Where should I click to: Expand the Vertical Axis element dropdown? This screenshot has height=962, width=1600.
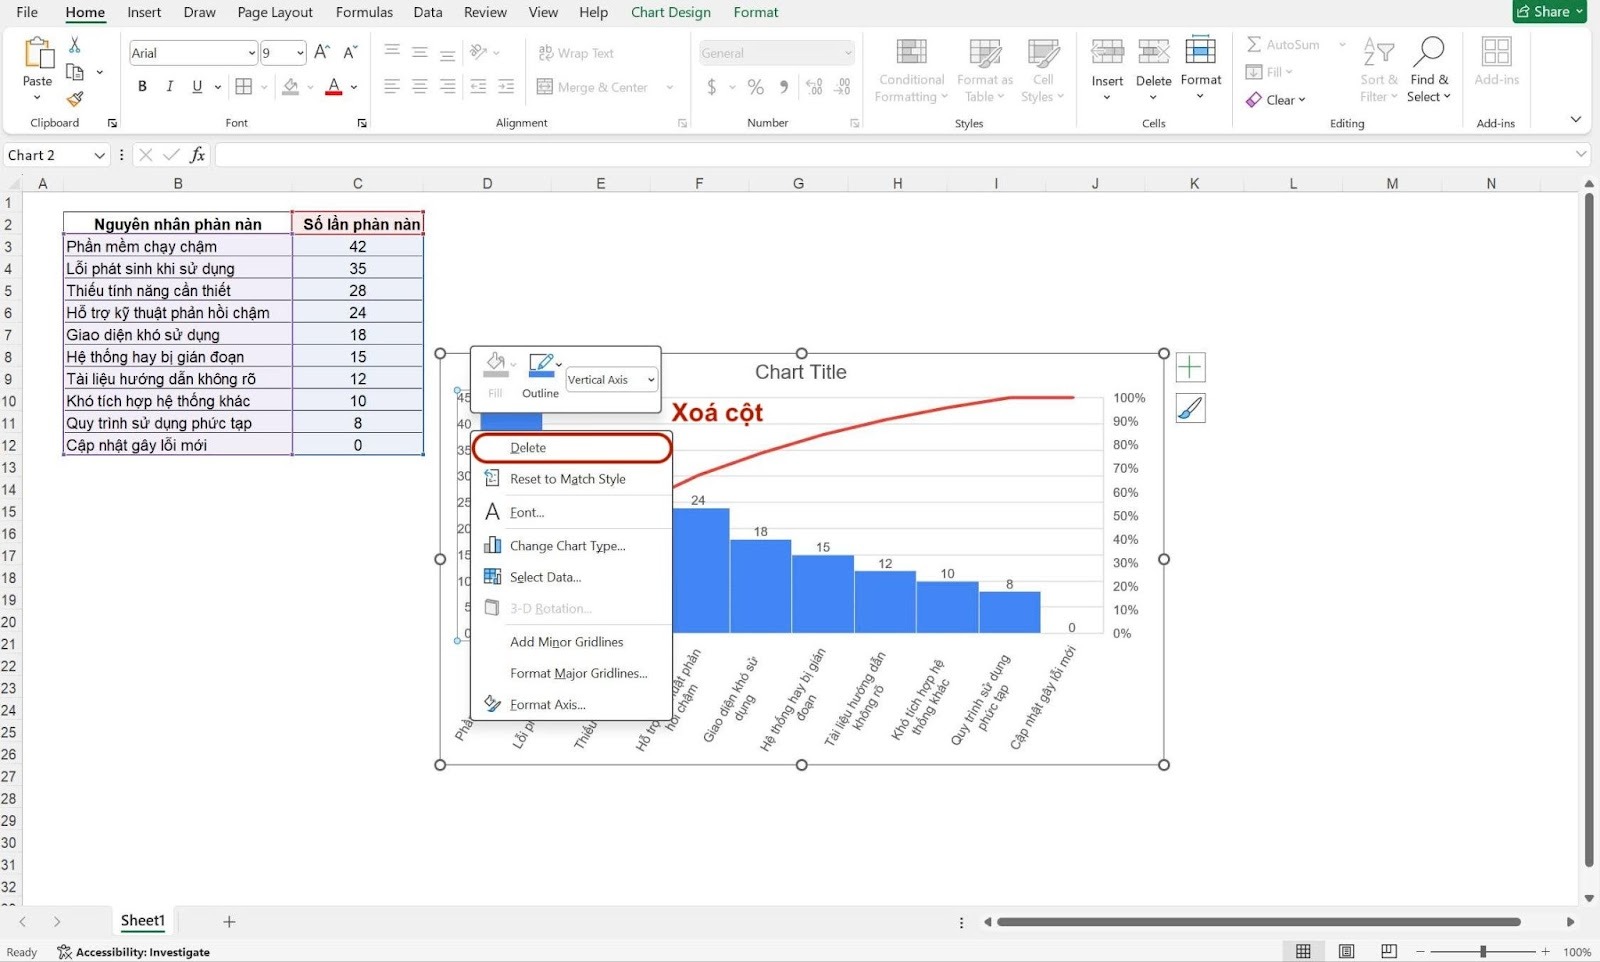click(x=651, y=380)
